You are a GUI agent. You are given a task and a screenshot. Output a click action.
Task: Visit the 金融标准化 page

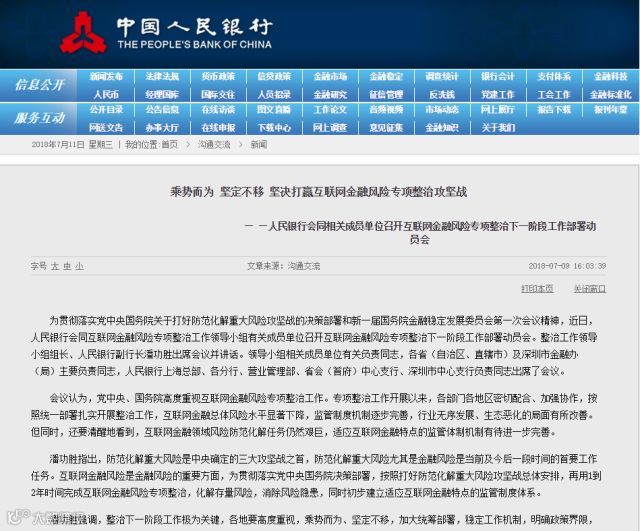click(x=611, y=95)
